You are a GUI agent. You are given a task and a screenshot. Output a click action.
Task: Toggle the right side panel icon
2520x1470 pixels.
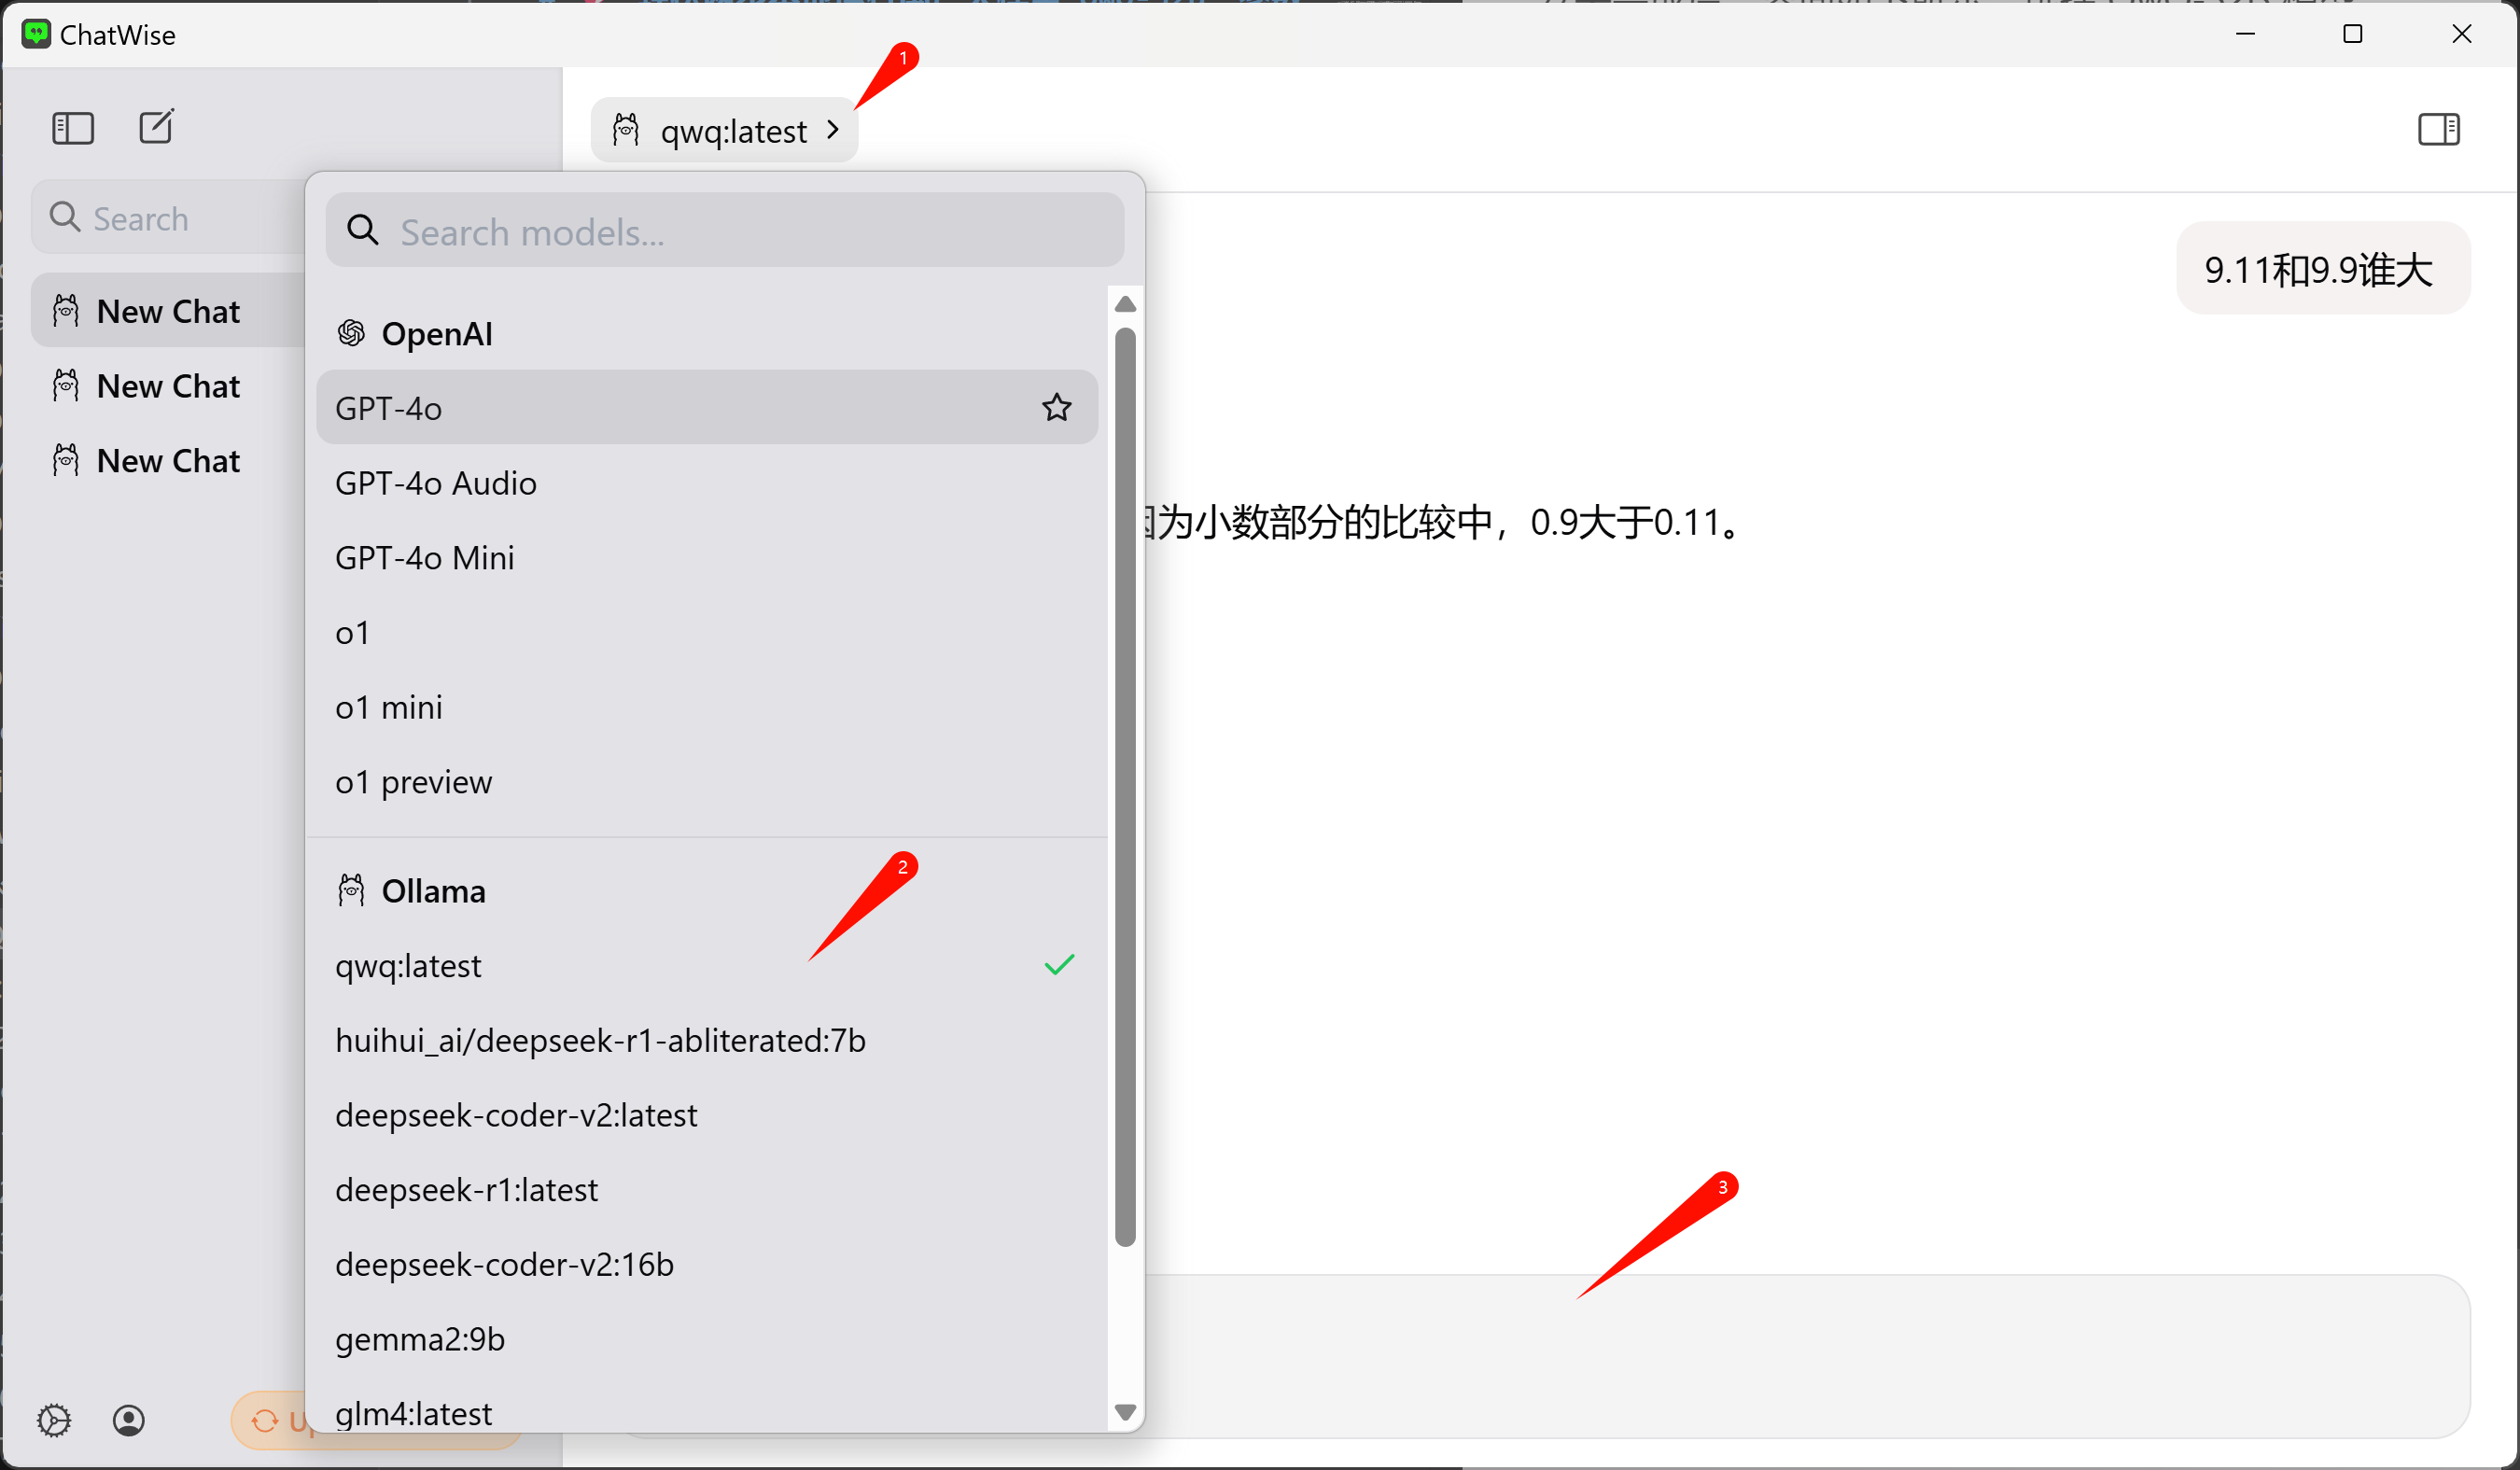[2438, 129]
